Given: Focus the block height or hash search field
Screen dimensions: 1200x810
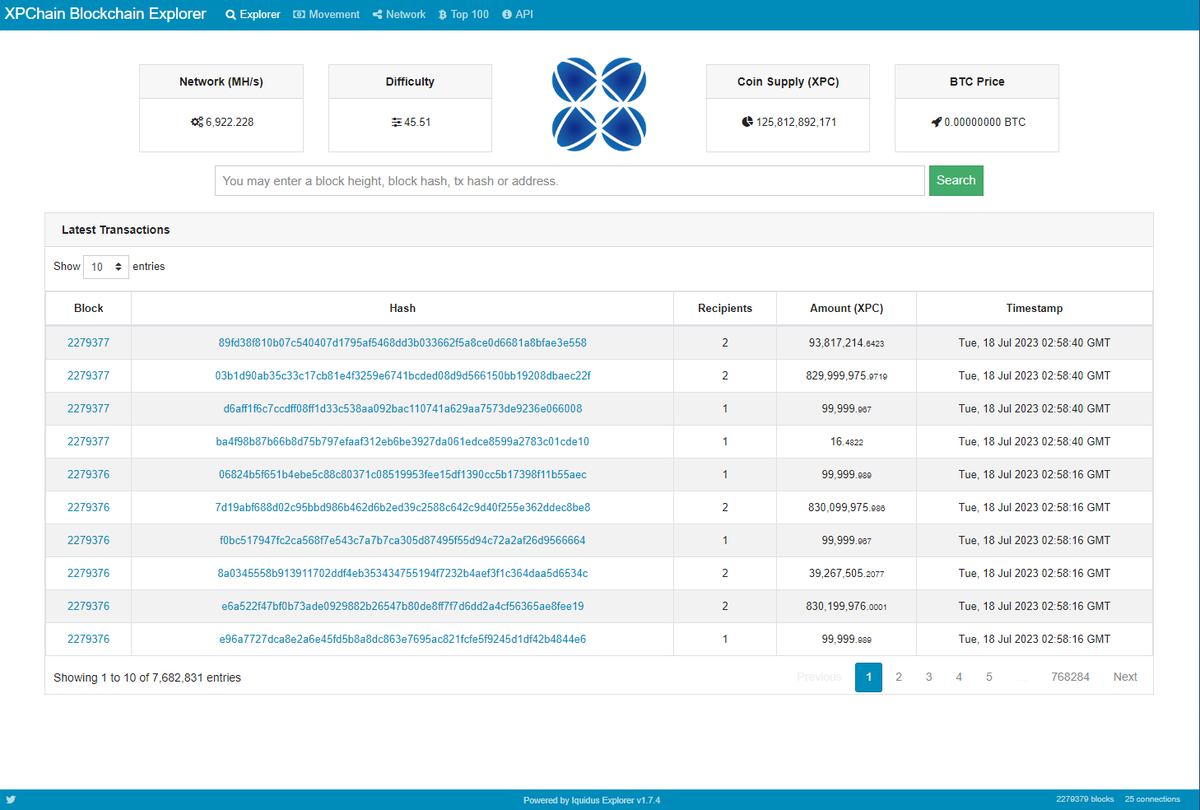Looking at the screenshot, I should coord(569,181).
